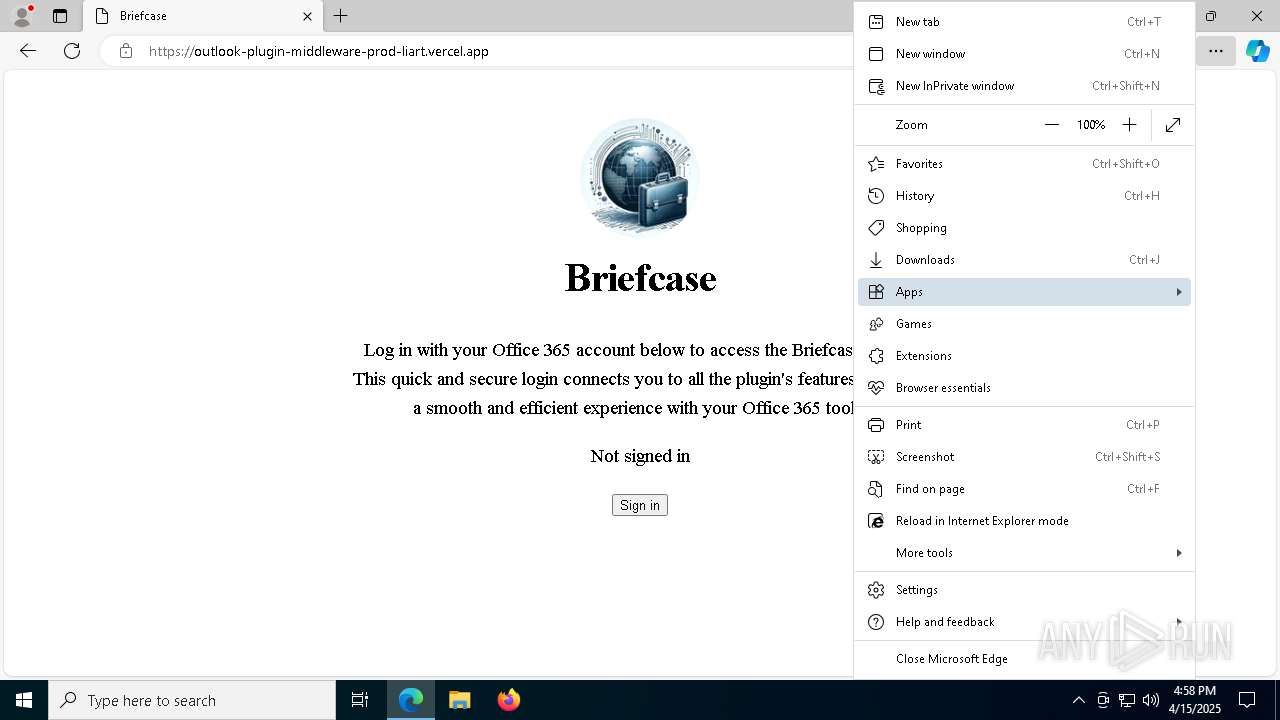Decrease zoom with the minus button
Viewport: 1280px width, 720px height.
pyautogui.click(x=1051, y=125)
